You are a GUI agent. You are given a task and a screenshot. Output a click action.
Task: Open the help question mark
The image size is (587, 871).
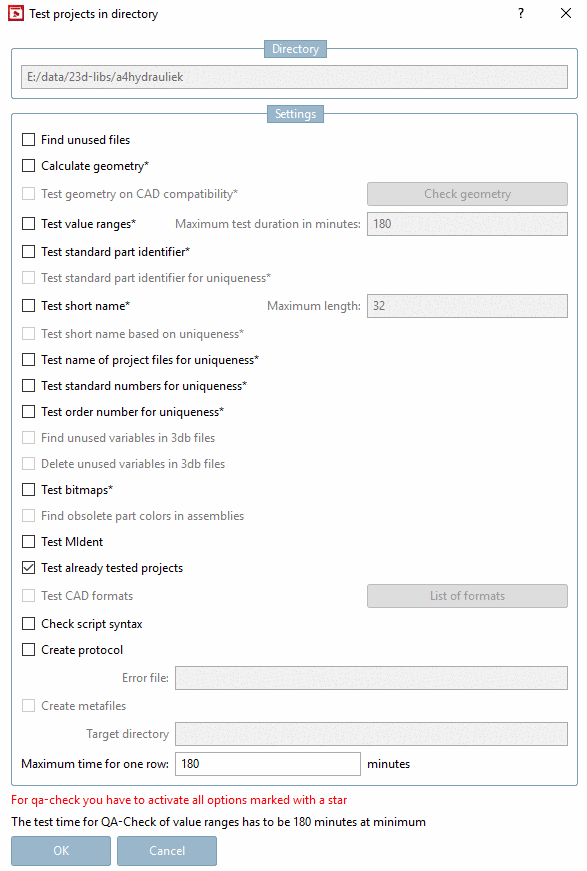click(519, 14)
